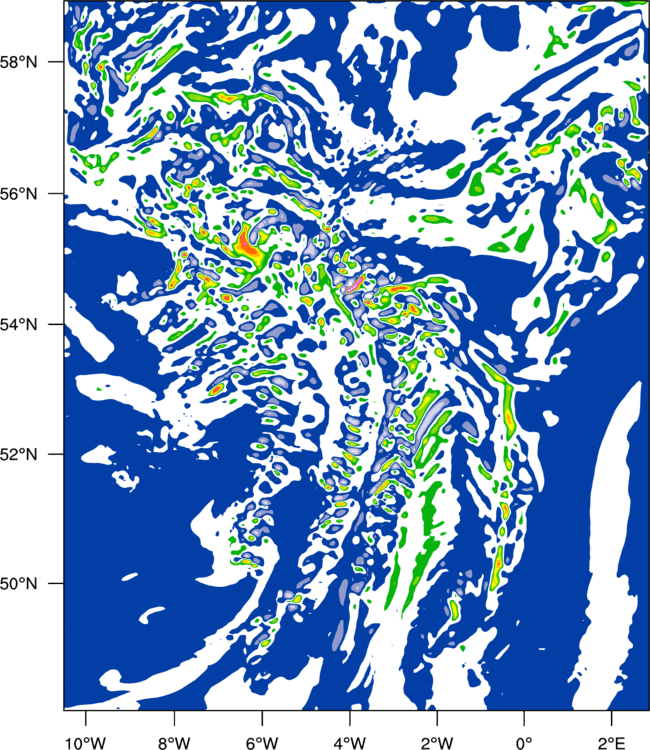Click the 54°N latitude label
Image resolution: width=650 pixels, height=750 pixels.
19,325
